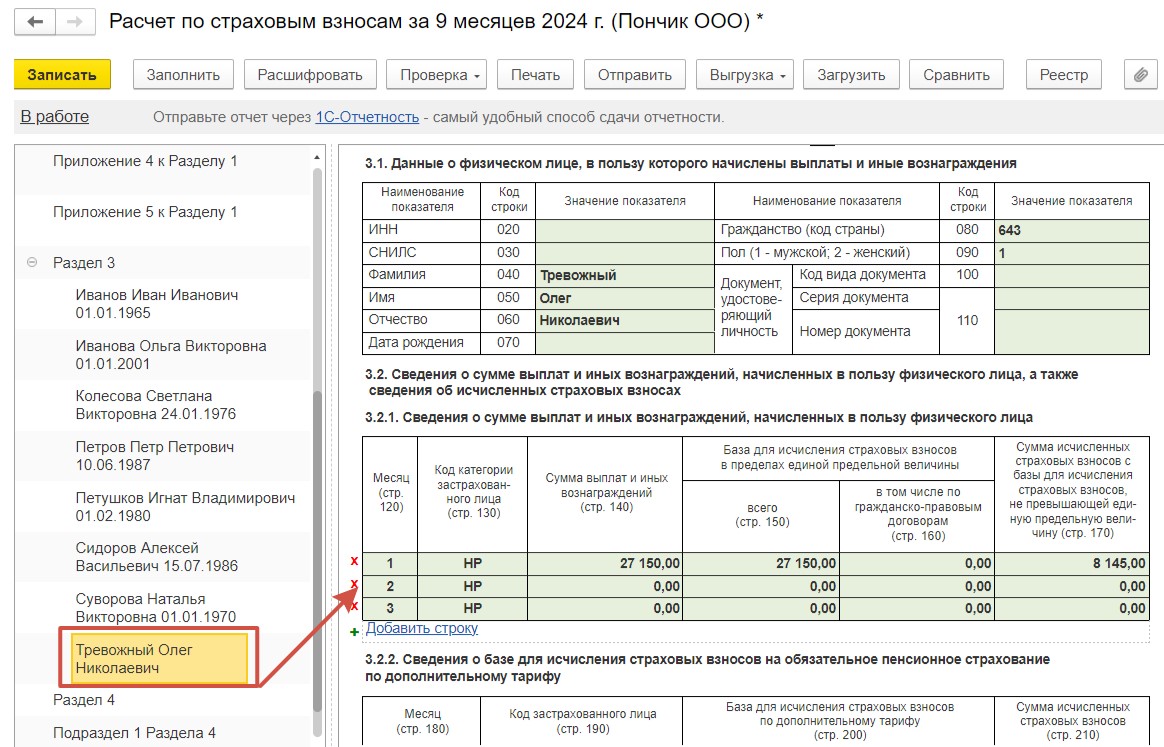Screen dimensions: 1164x747
Task: Click month 3 category code НР cell
Action: [x=473, y=609]
